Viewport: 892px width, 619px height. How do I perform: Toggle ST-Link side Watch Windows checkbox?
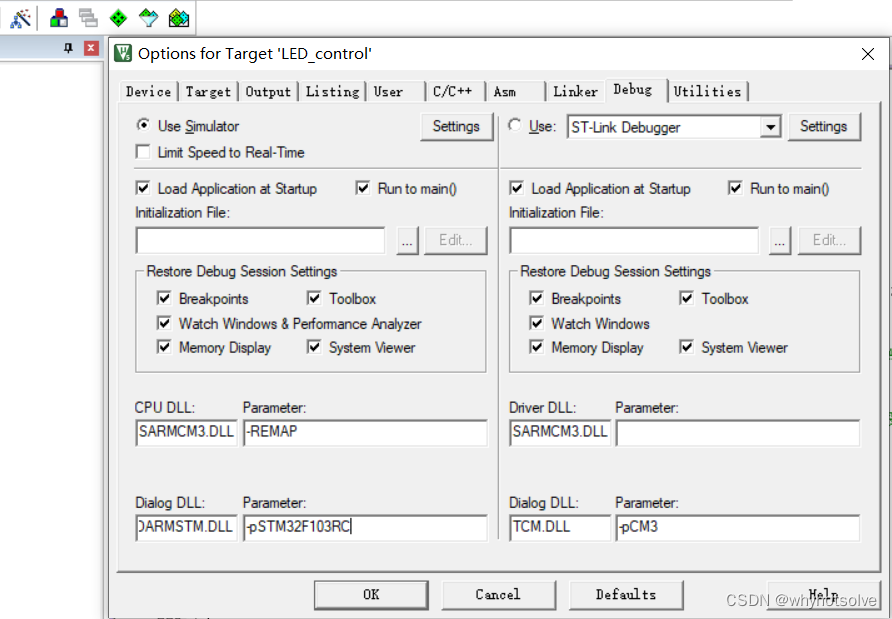click(x=536, y=323)
